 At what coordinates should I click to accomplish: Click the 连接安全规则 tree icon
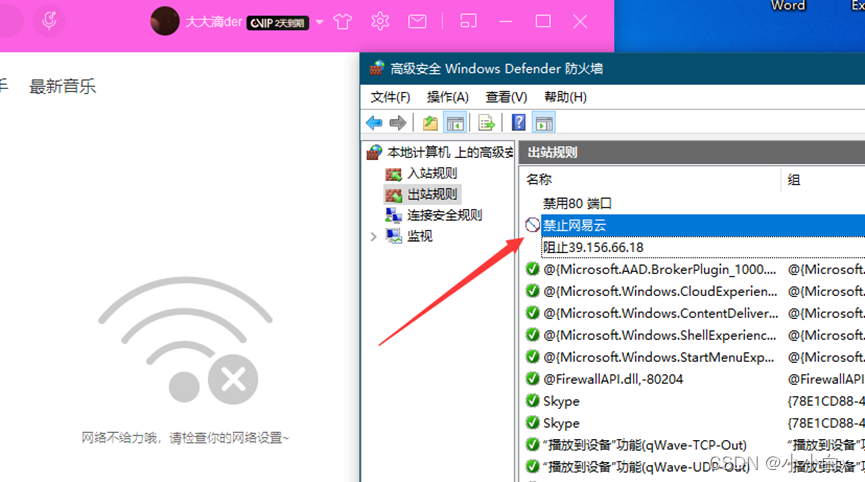(x=393, y=215)
